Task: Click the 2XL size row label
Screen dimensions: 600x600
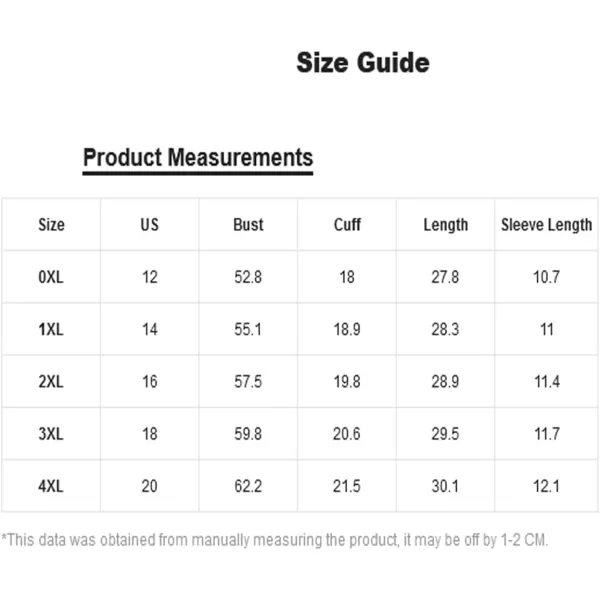Action: coord(51,382)
